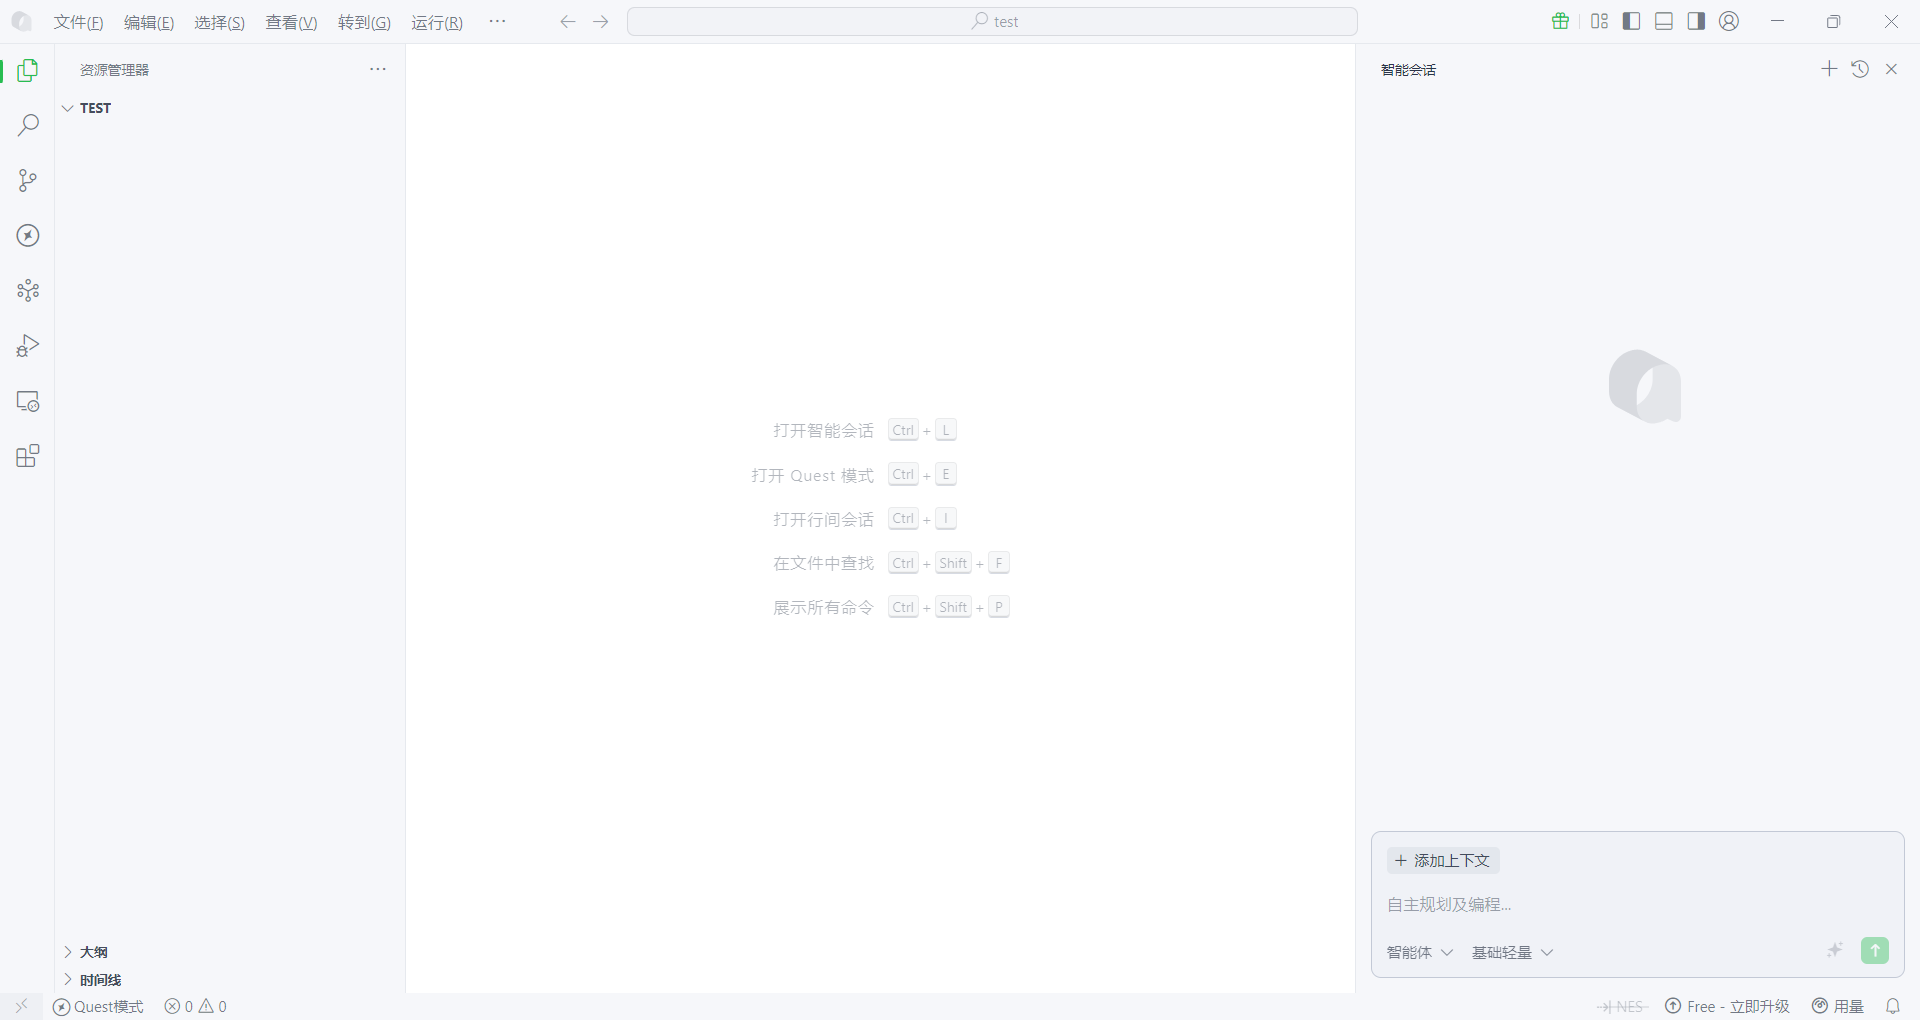Open Run and Debug view
Screen dimensions: 1920x1020
coord(28,346)
